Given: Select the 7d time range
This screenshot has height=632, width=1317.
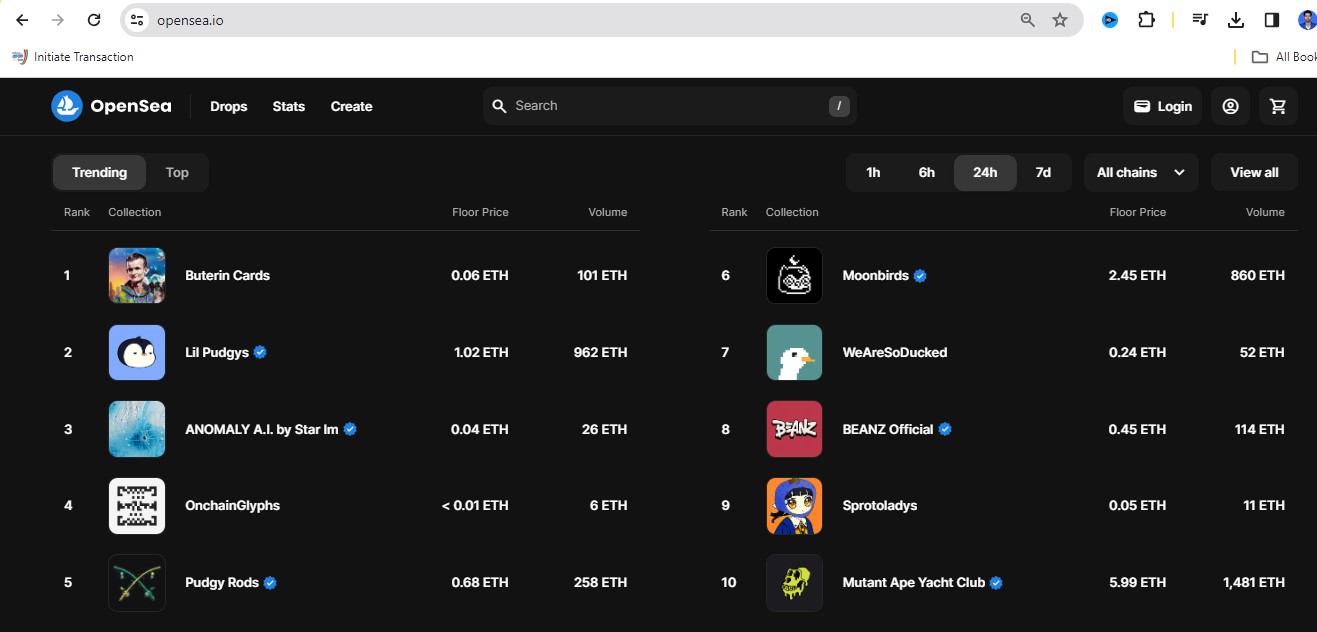Looking at the screenshot, I should [x=1043, y=172].
